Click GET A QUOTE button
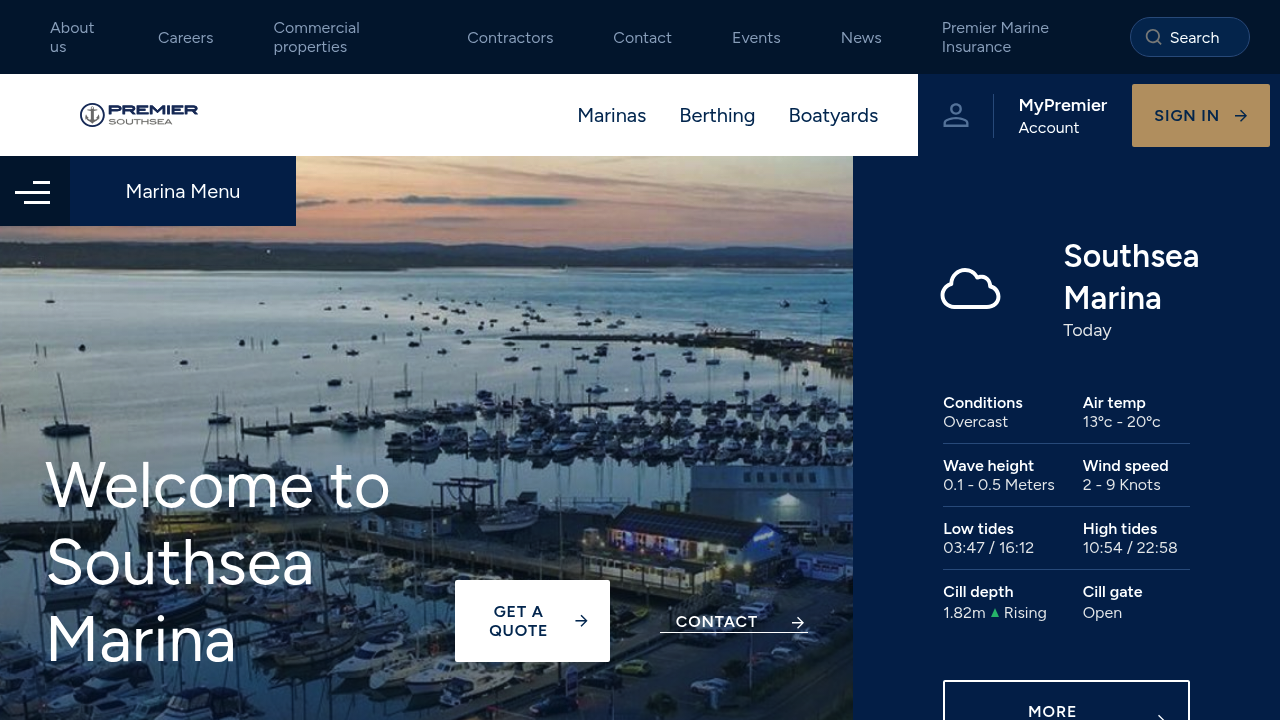 coord(532,621)
